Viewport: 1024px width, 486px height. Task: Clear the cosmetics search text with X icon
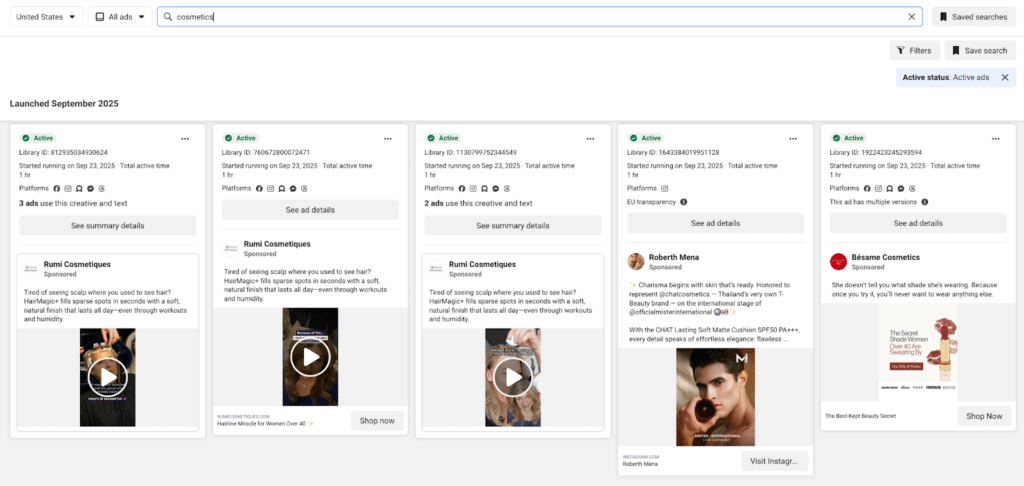coord(911,17)
